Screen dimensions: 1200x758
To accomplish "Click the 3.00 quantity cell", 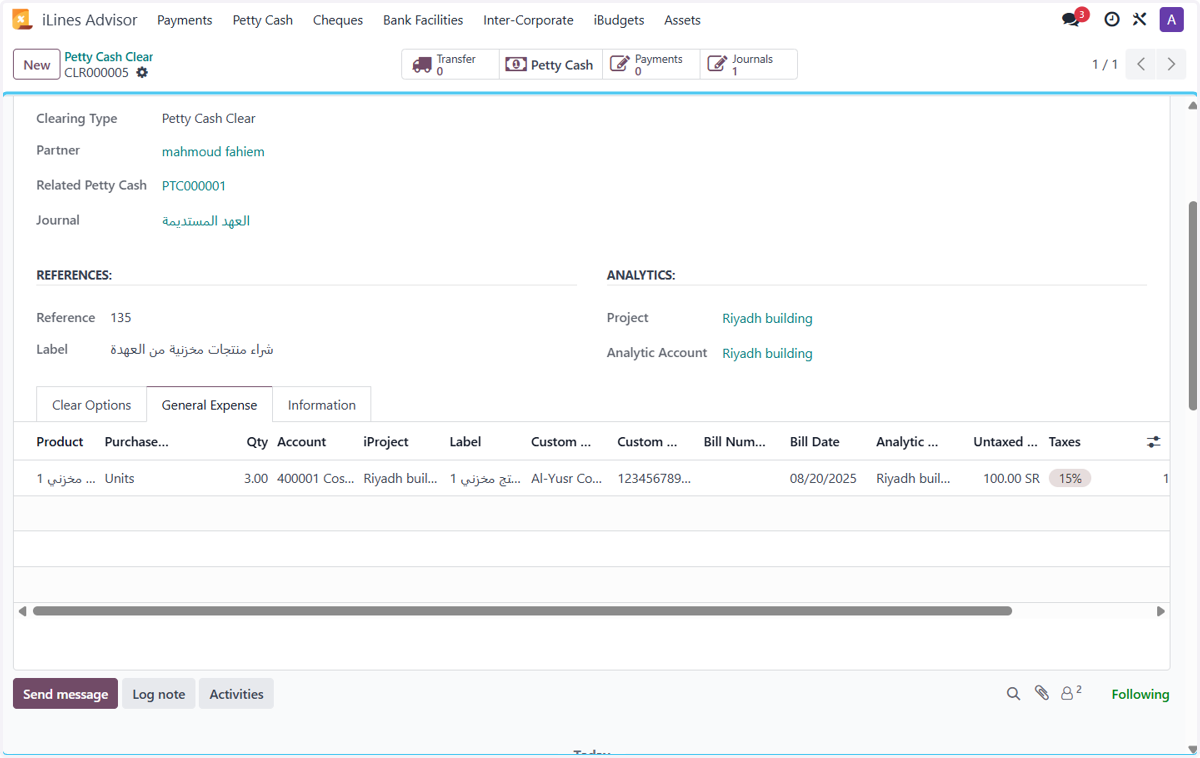I will click(x=256, y=479).
